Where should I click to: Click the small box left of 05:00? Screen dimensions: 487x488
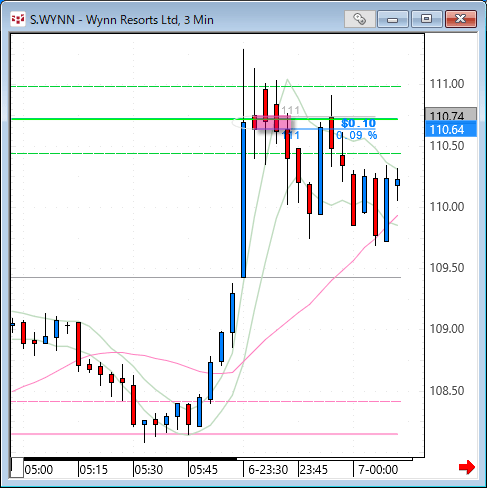(x=17, y=468)
